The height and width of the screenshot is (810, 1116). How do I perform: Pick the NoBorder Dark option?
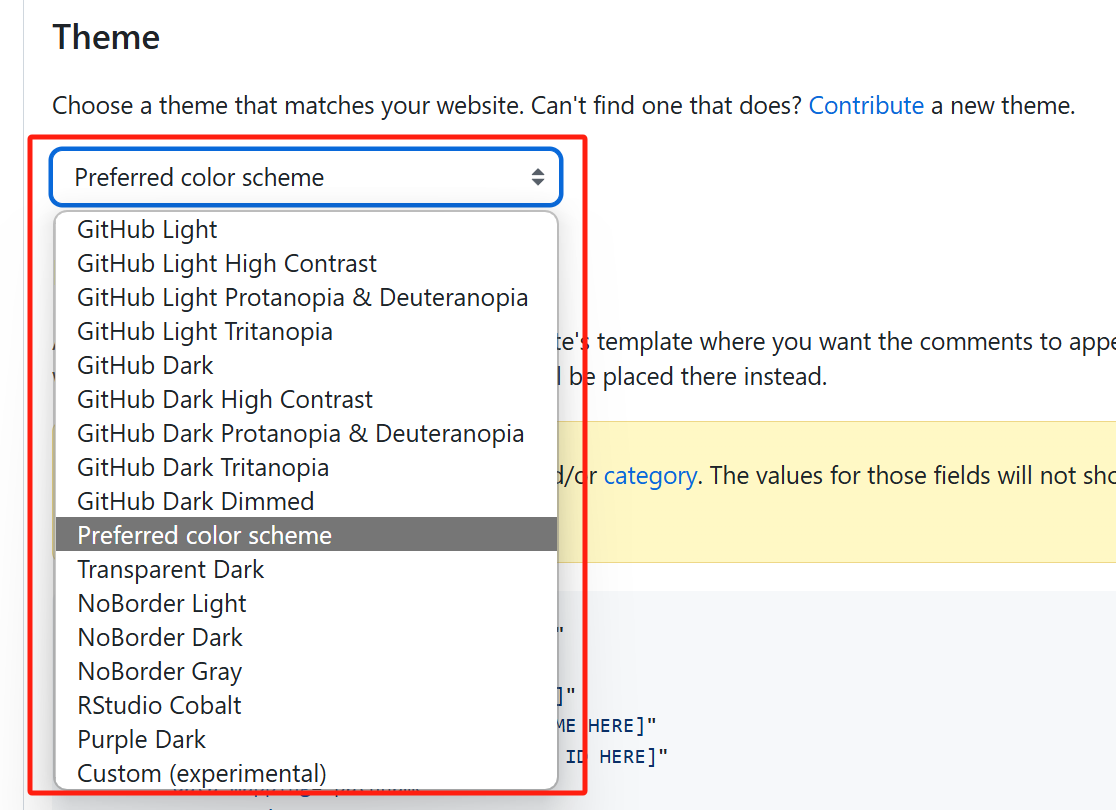pos(160,638)
